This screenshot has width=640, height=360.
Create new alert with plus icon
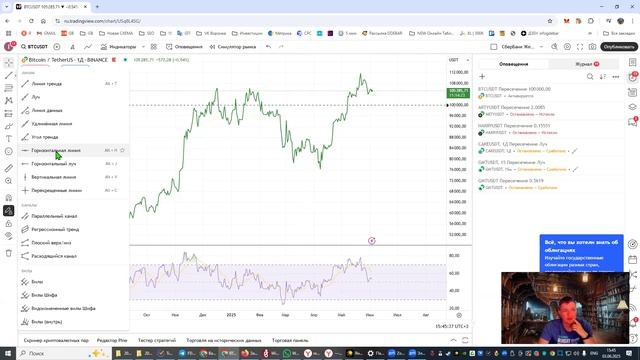pyautogui.click(x=482, y=77)
